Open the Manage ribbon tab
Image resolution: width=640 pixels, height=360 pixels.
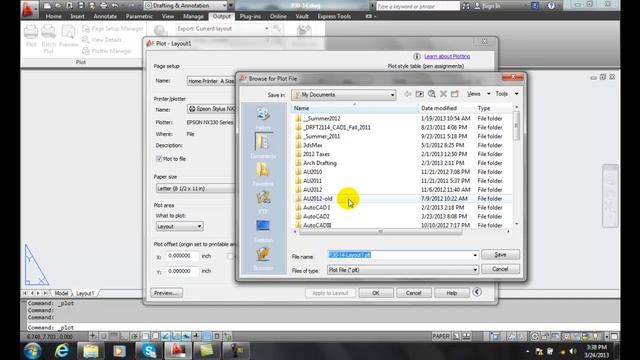point(193,16)
